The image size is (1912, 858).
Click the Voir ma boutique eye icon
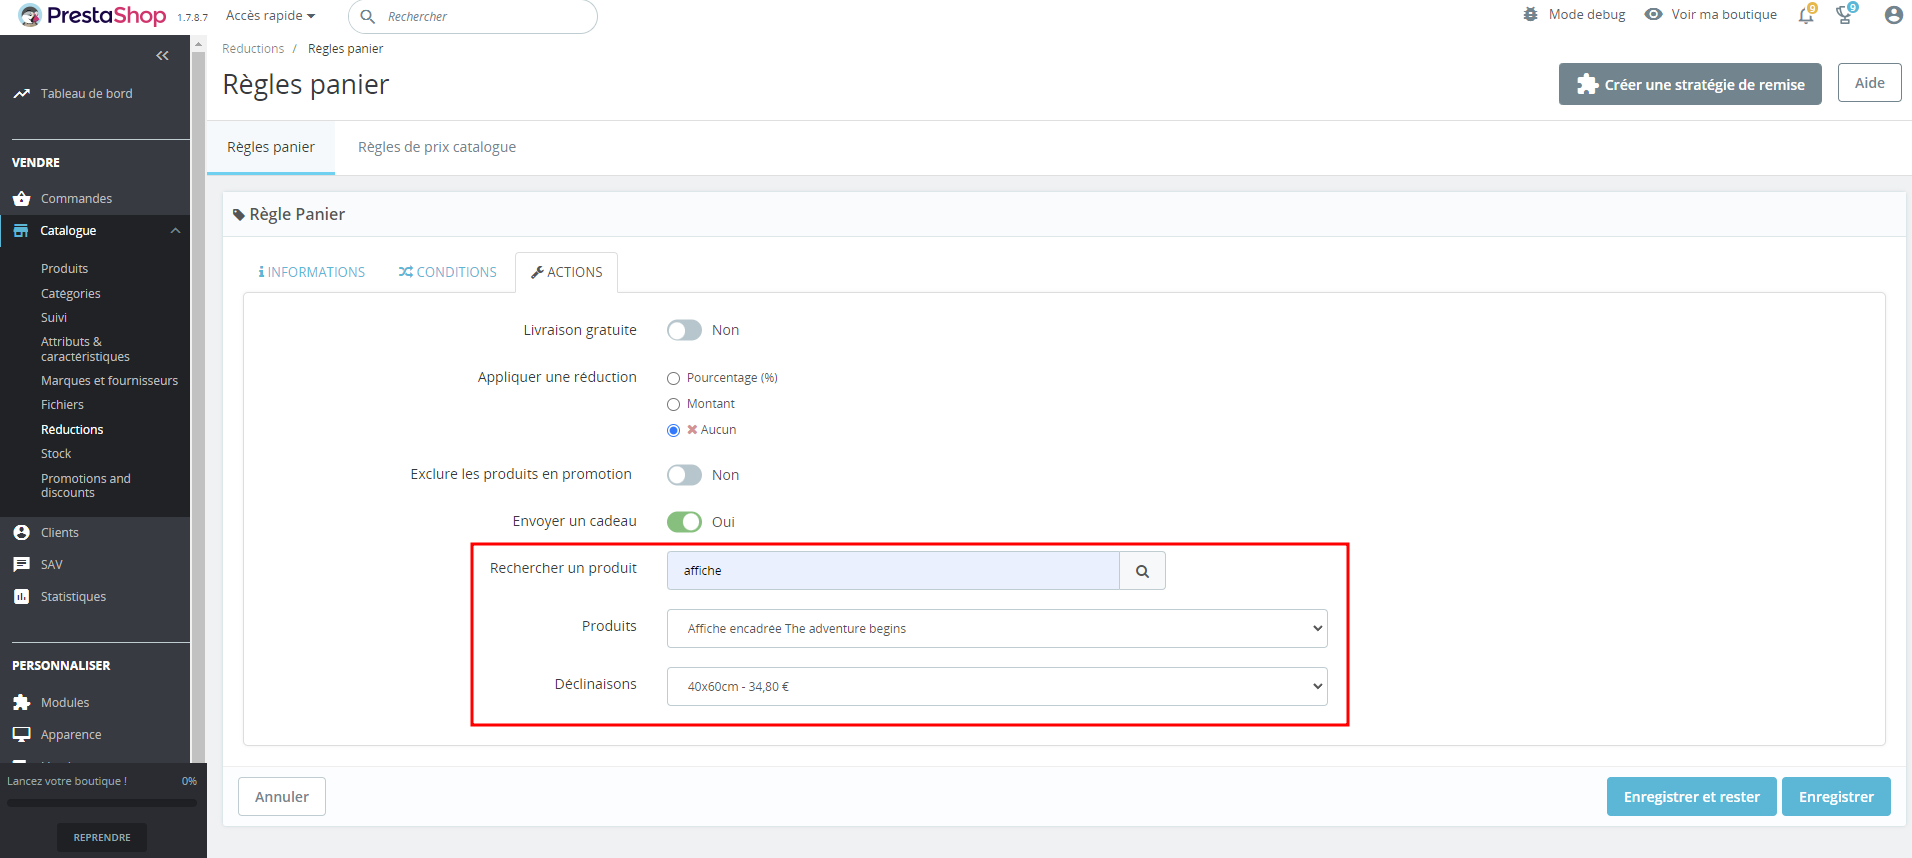(1654, 15)
